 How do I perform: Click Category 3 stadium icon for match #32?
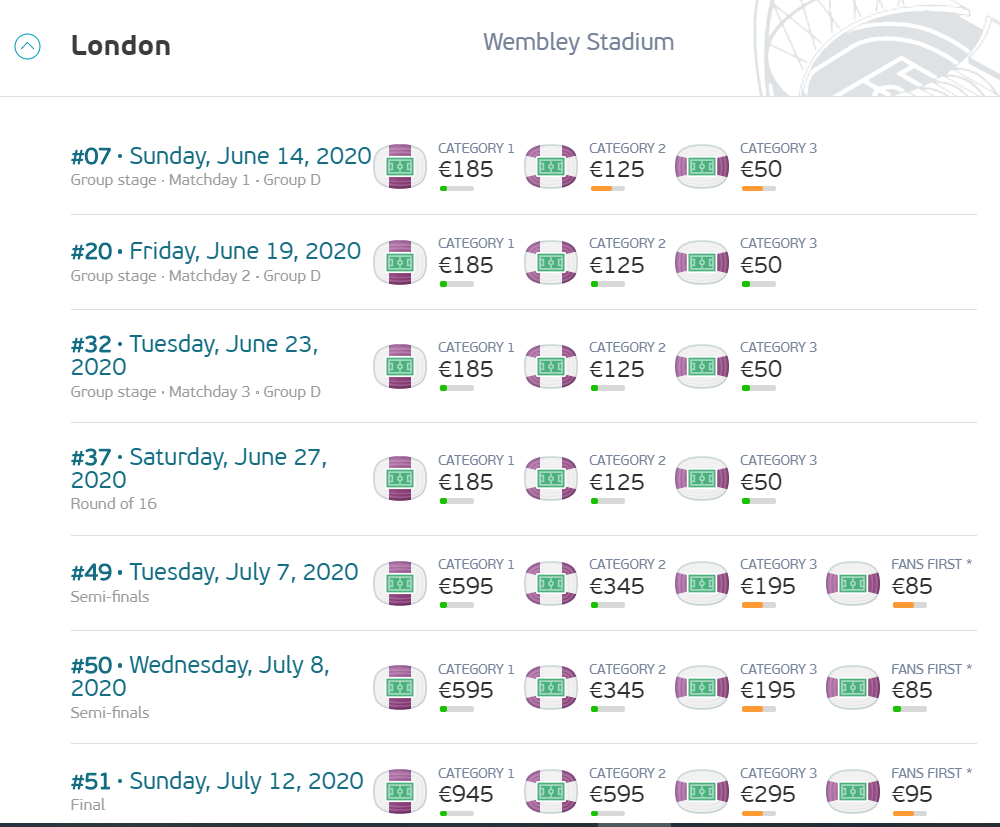pos(702,367)
